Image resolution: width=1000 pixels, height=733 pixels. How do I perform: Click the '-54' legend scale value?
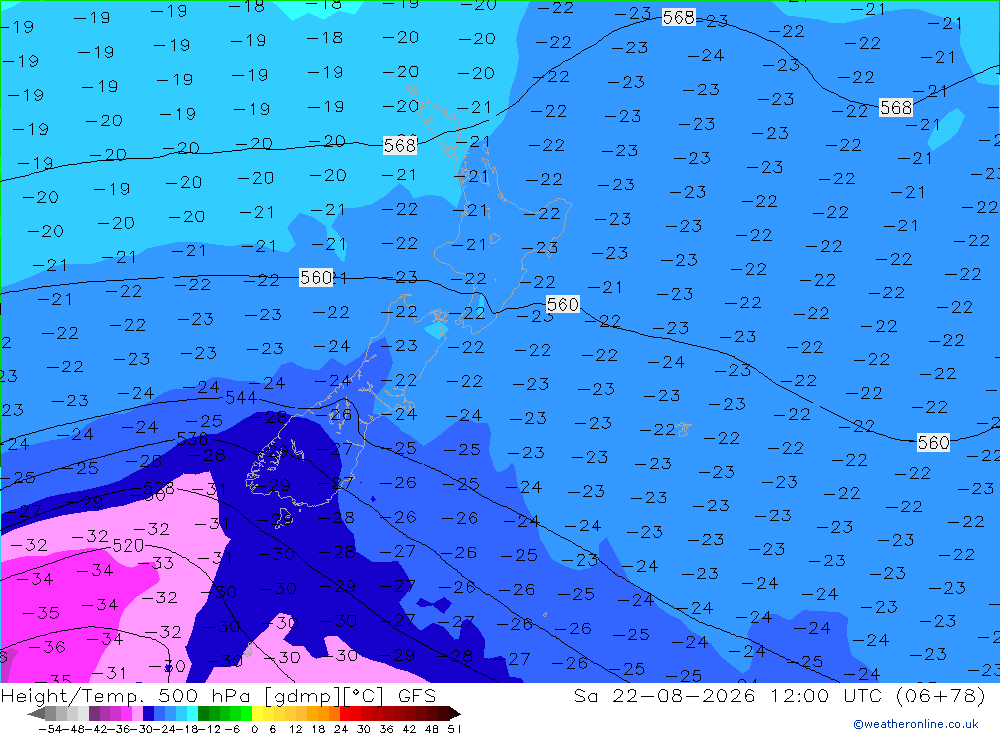50,729
